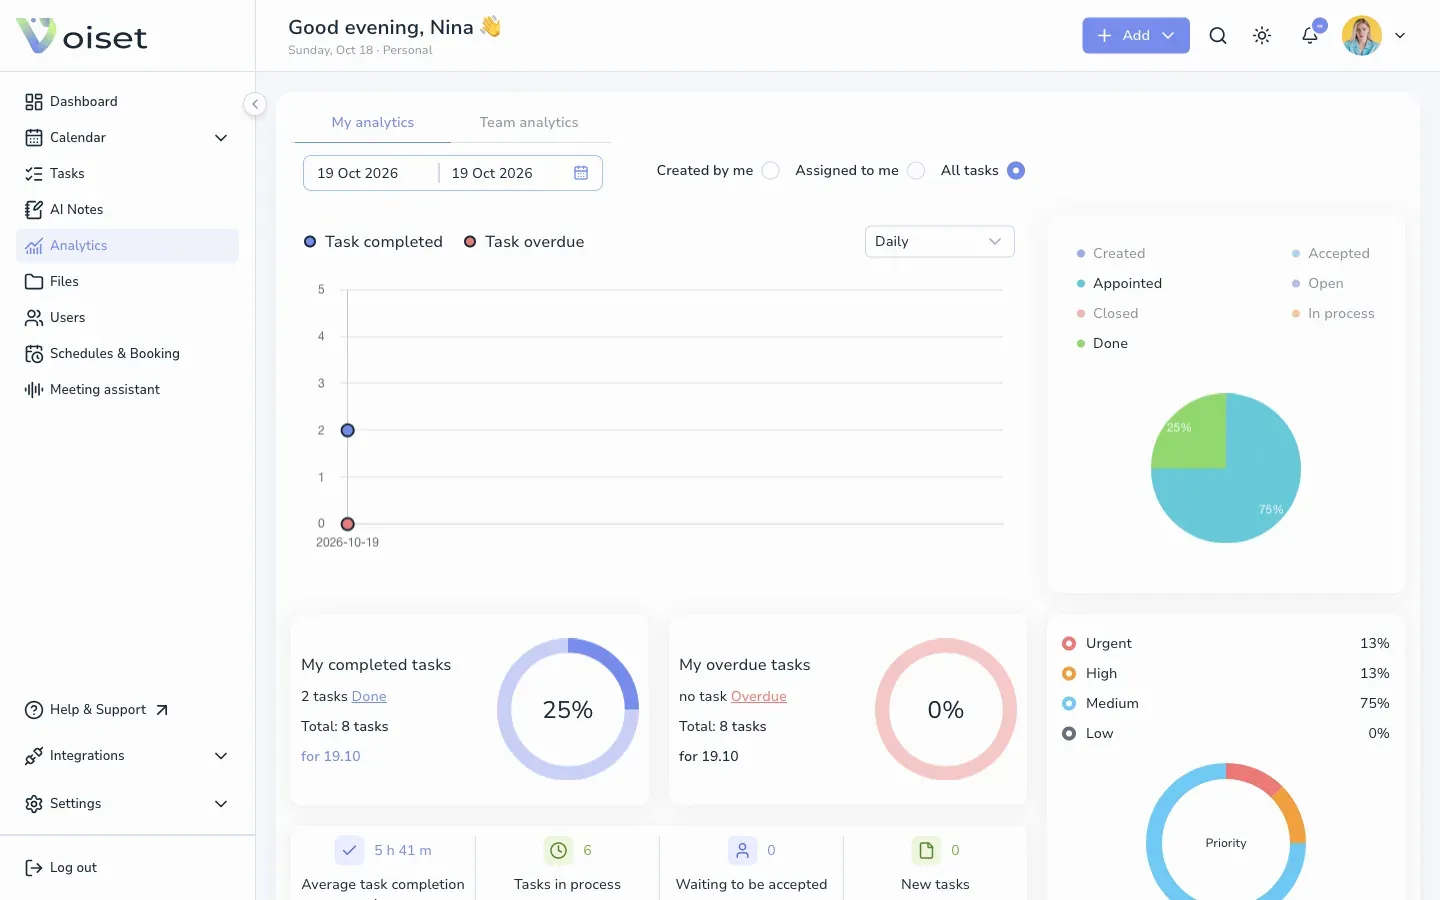
Task: Click the completed-task data point on chart
Action: 348,431
